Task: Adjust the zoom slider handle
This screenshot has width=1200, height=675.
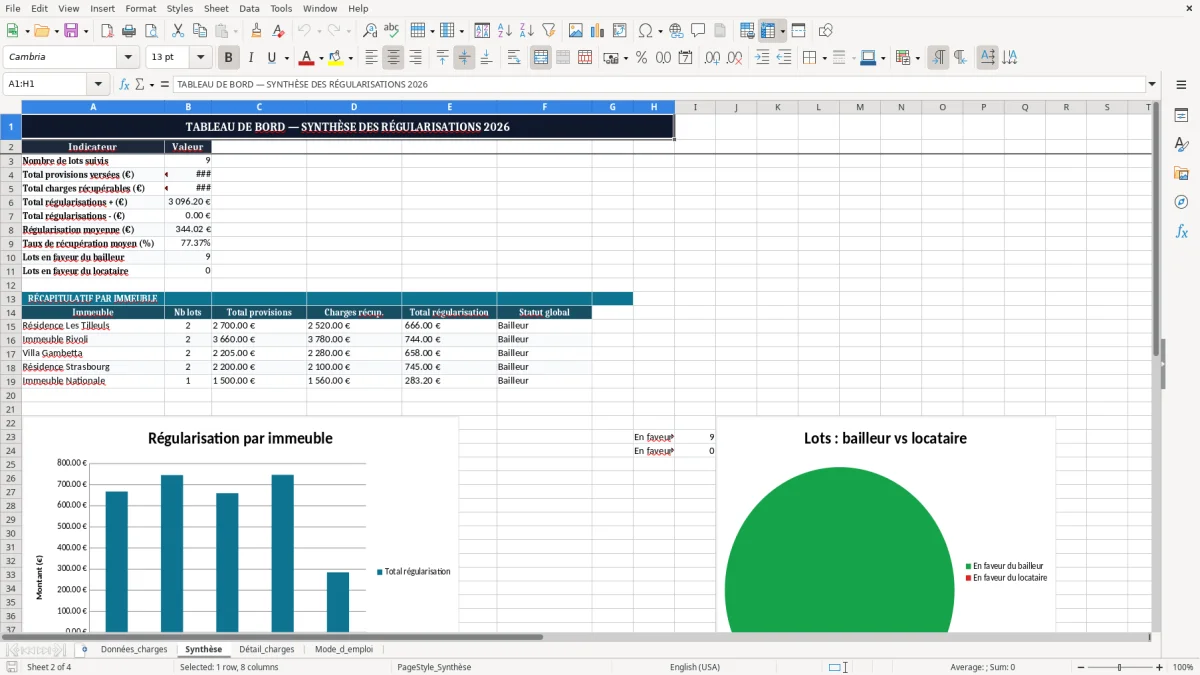Action: 1119,667
